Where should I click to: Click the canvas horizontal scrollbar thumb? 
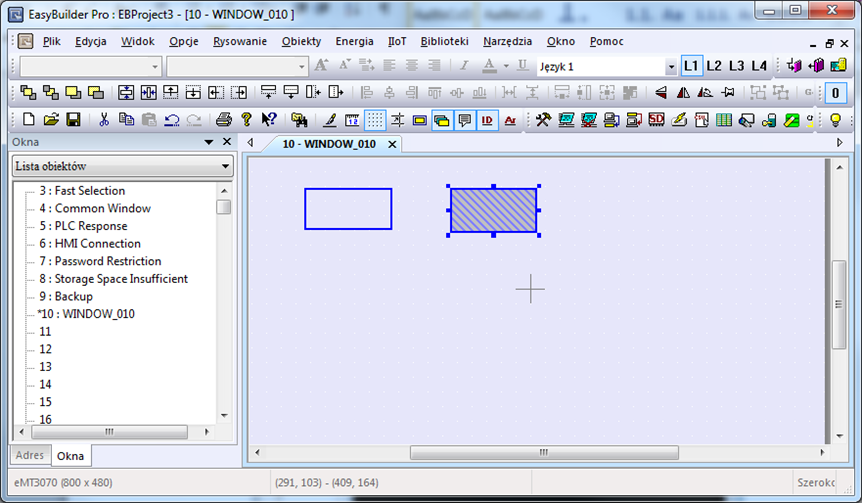tap(544, 452)
